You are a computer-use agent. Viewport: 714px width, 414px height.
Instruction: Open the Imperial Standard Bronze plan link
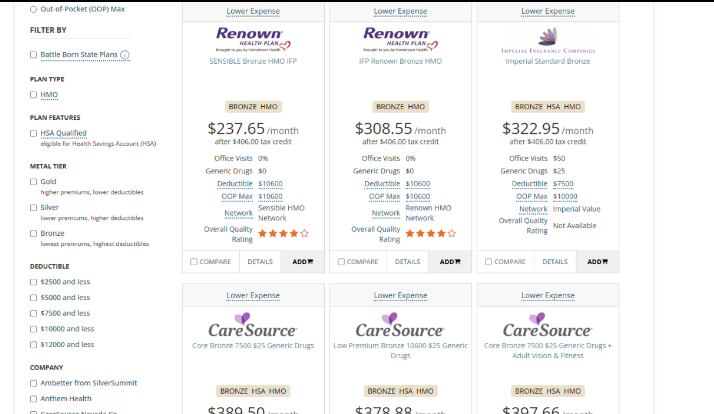click(548, 61)
